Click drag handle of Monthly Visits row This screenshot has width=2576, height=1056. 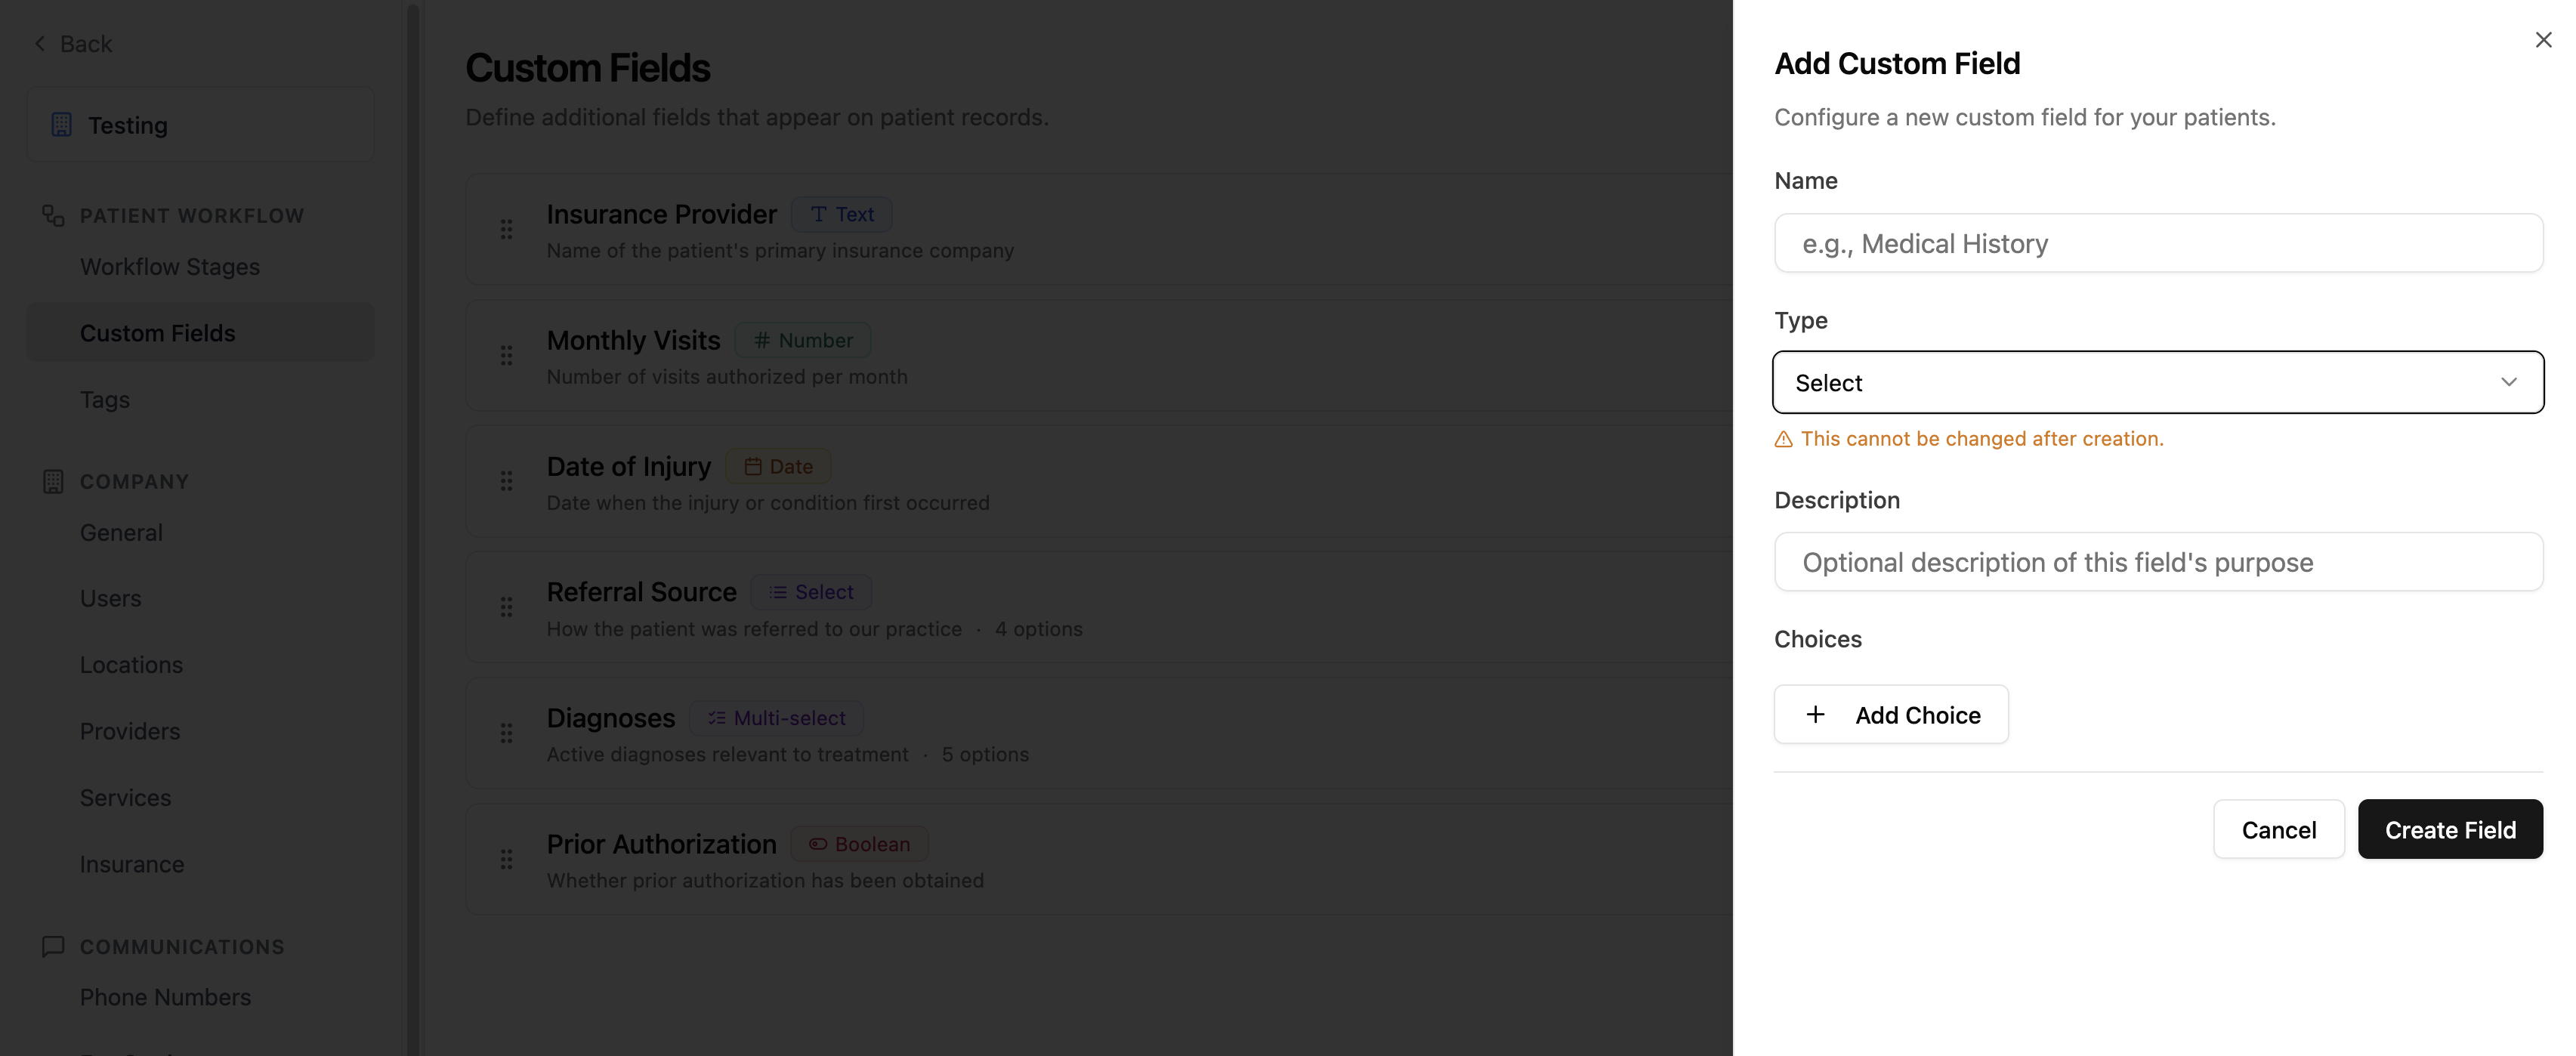click(506, 355)
